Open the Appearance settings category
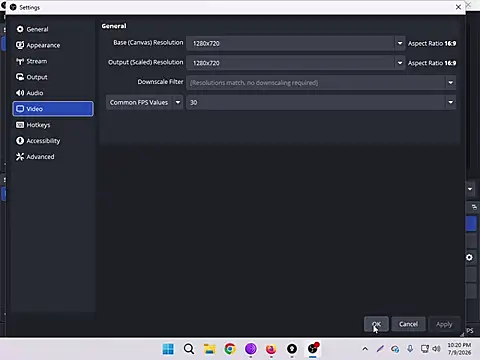This screenshot has height=360, width=480. (53, 45)
